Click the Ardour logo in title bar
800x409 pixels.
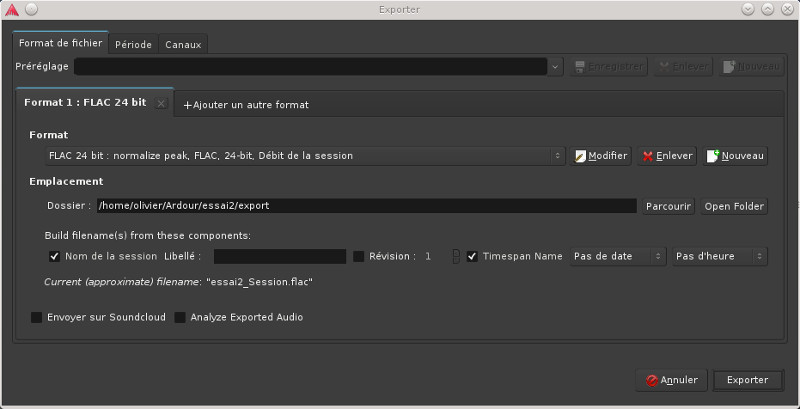point(11,9)
